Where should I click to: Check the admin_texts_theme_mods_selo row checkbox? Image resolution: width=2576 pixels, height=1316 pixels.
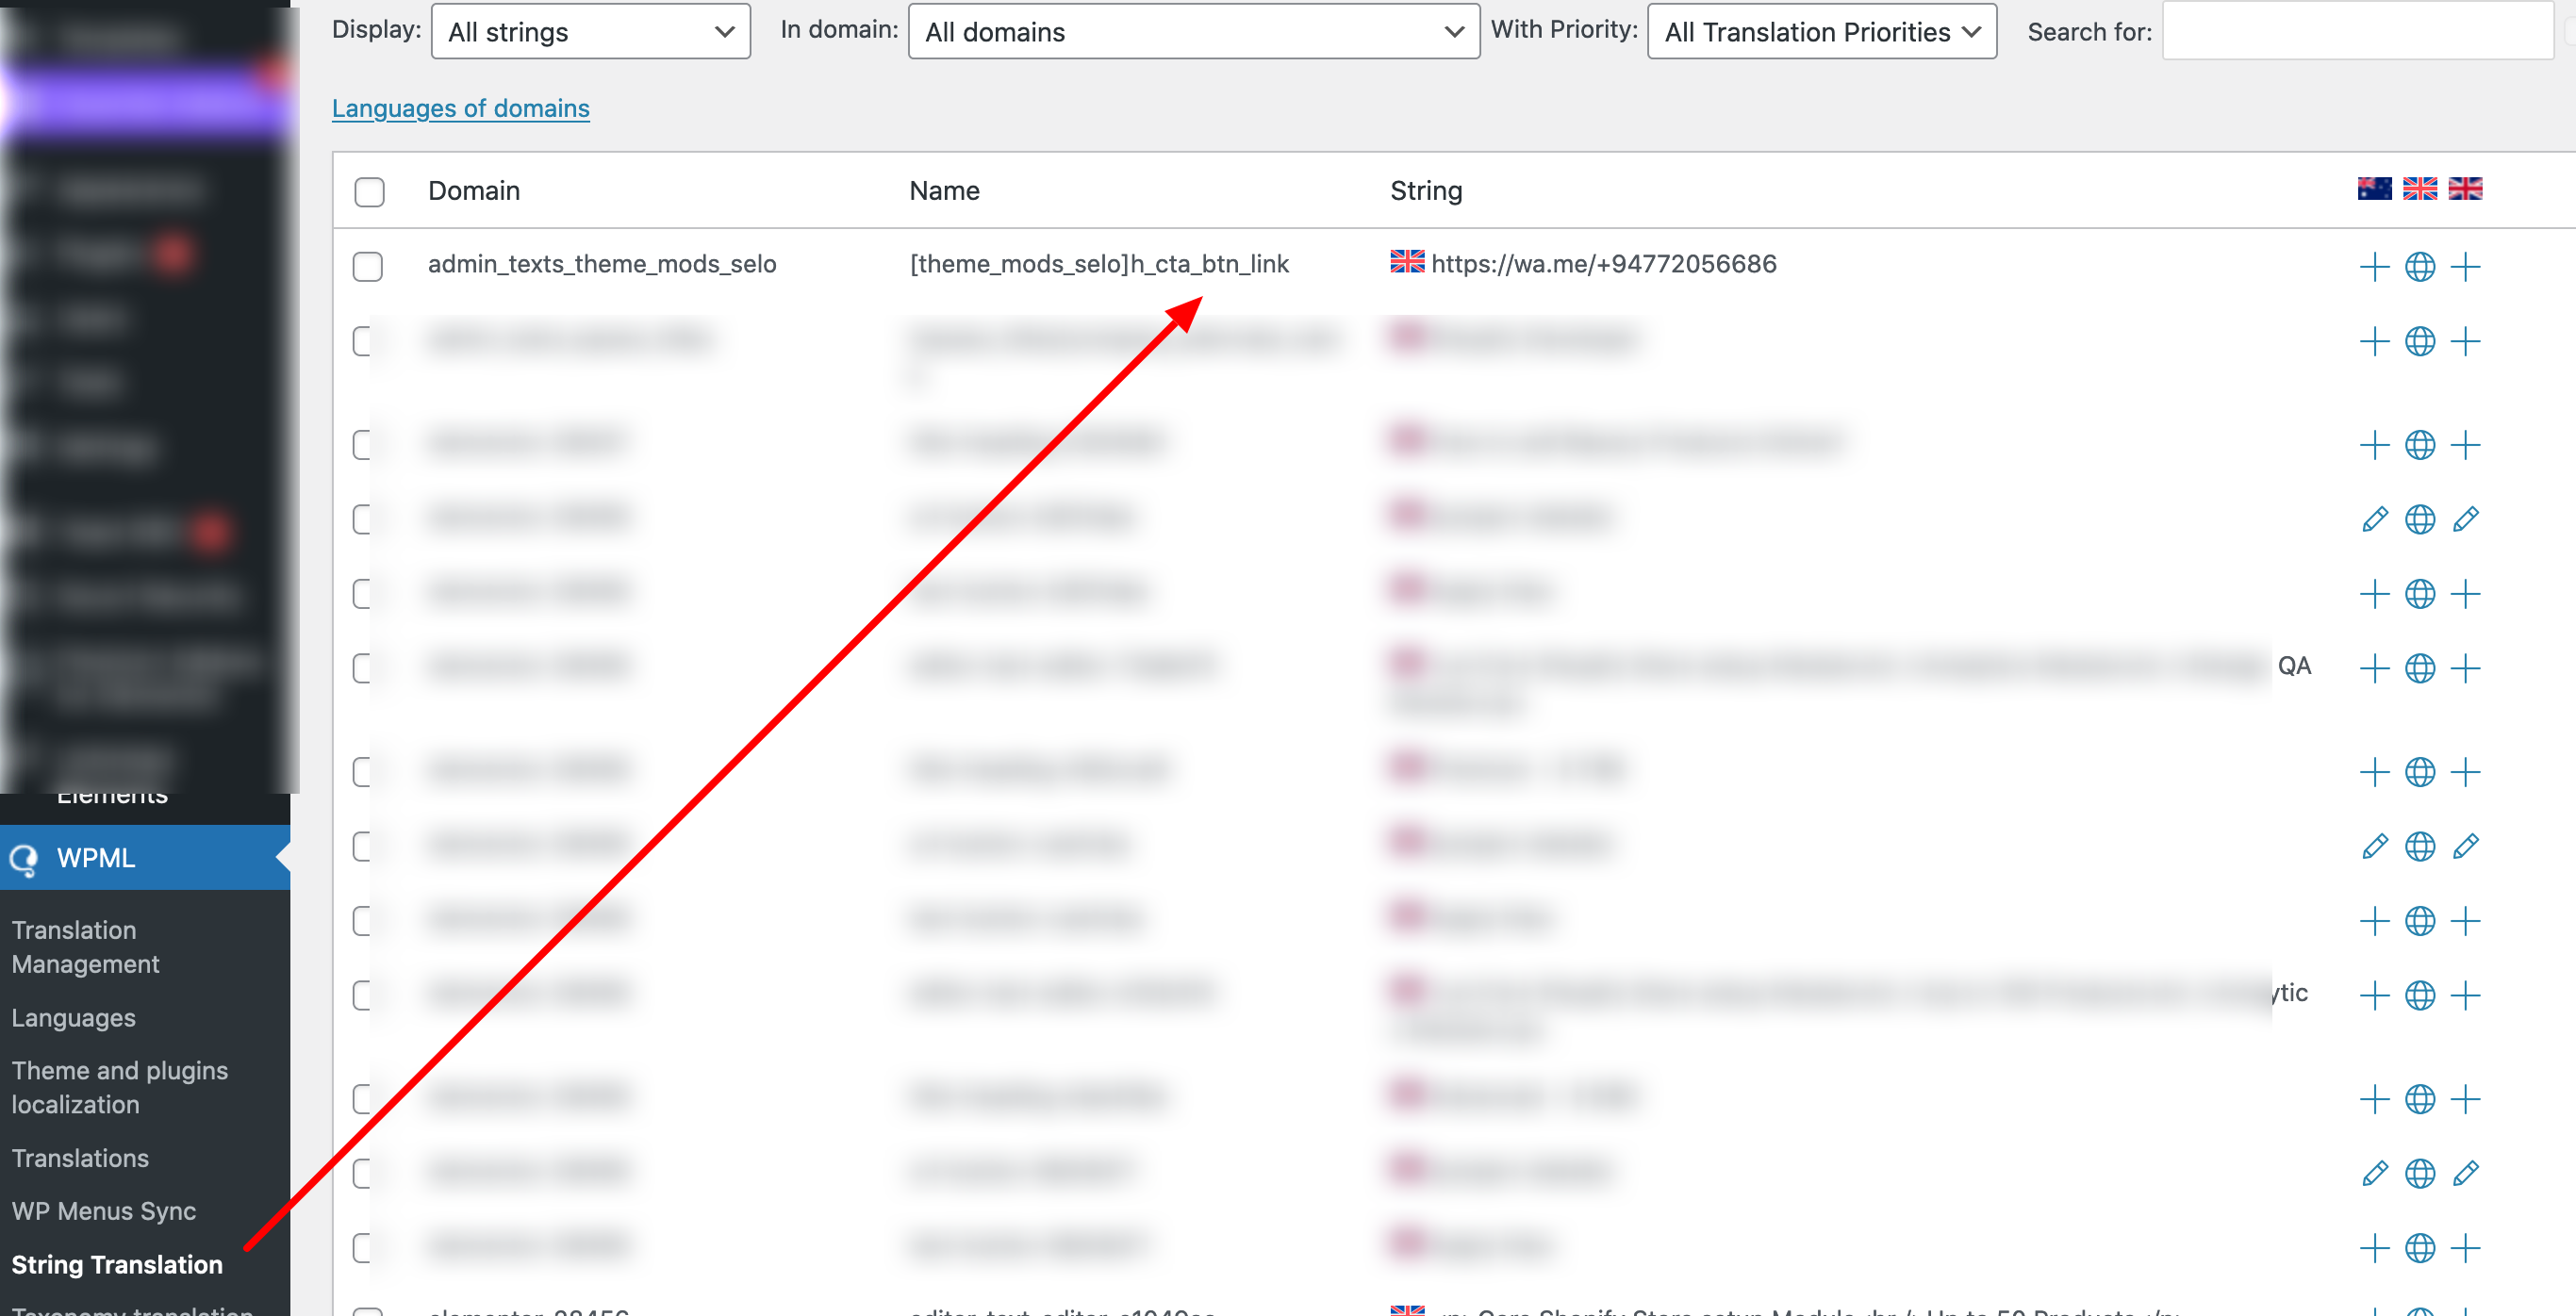click(x=367, y=266)
